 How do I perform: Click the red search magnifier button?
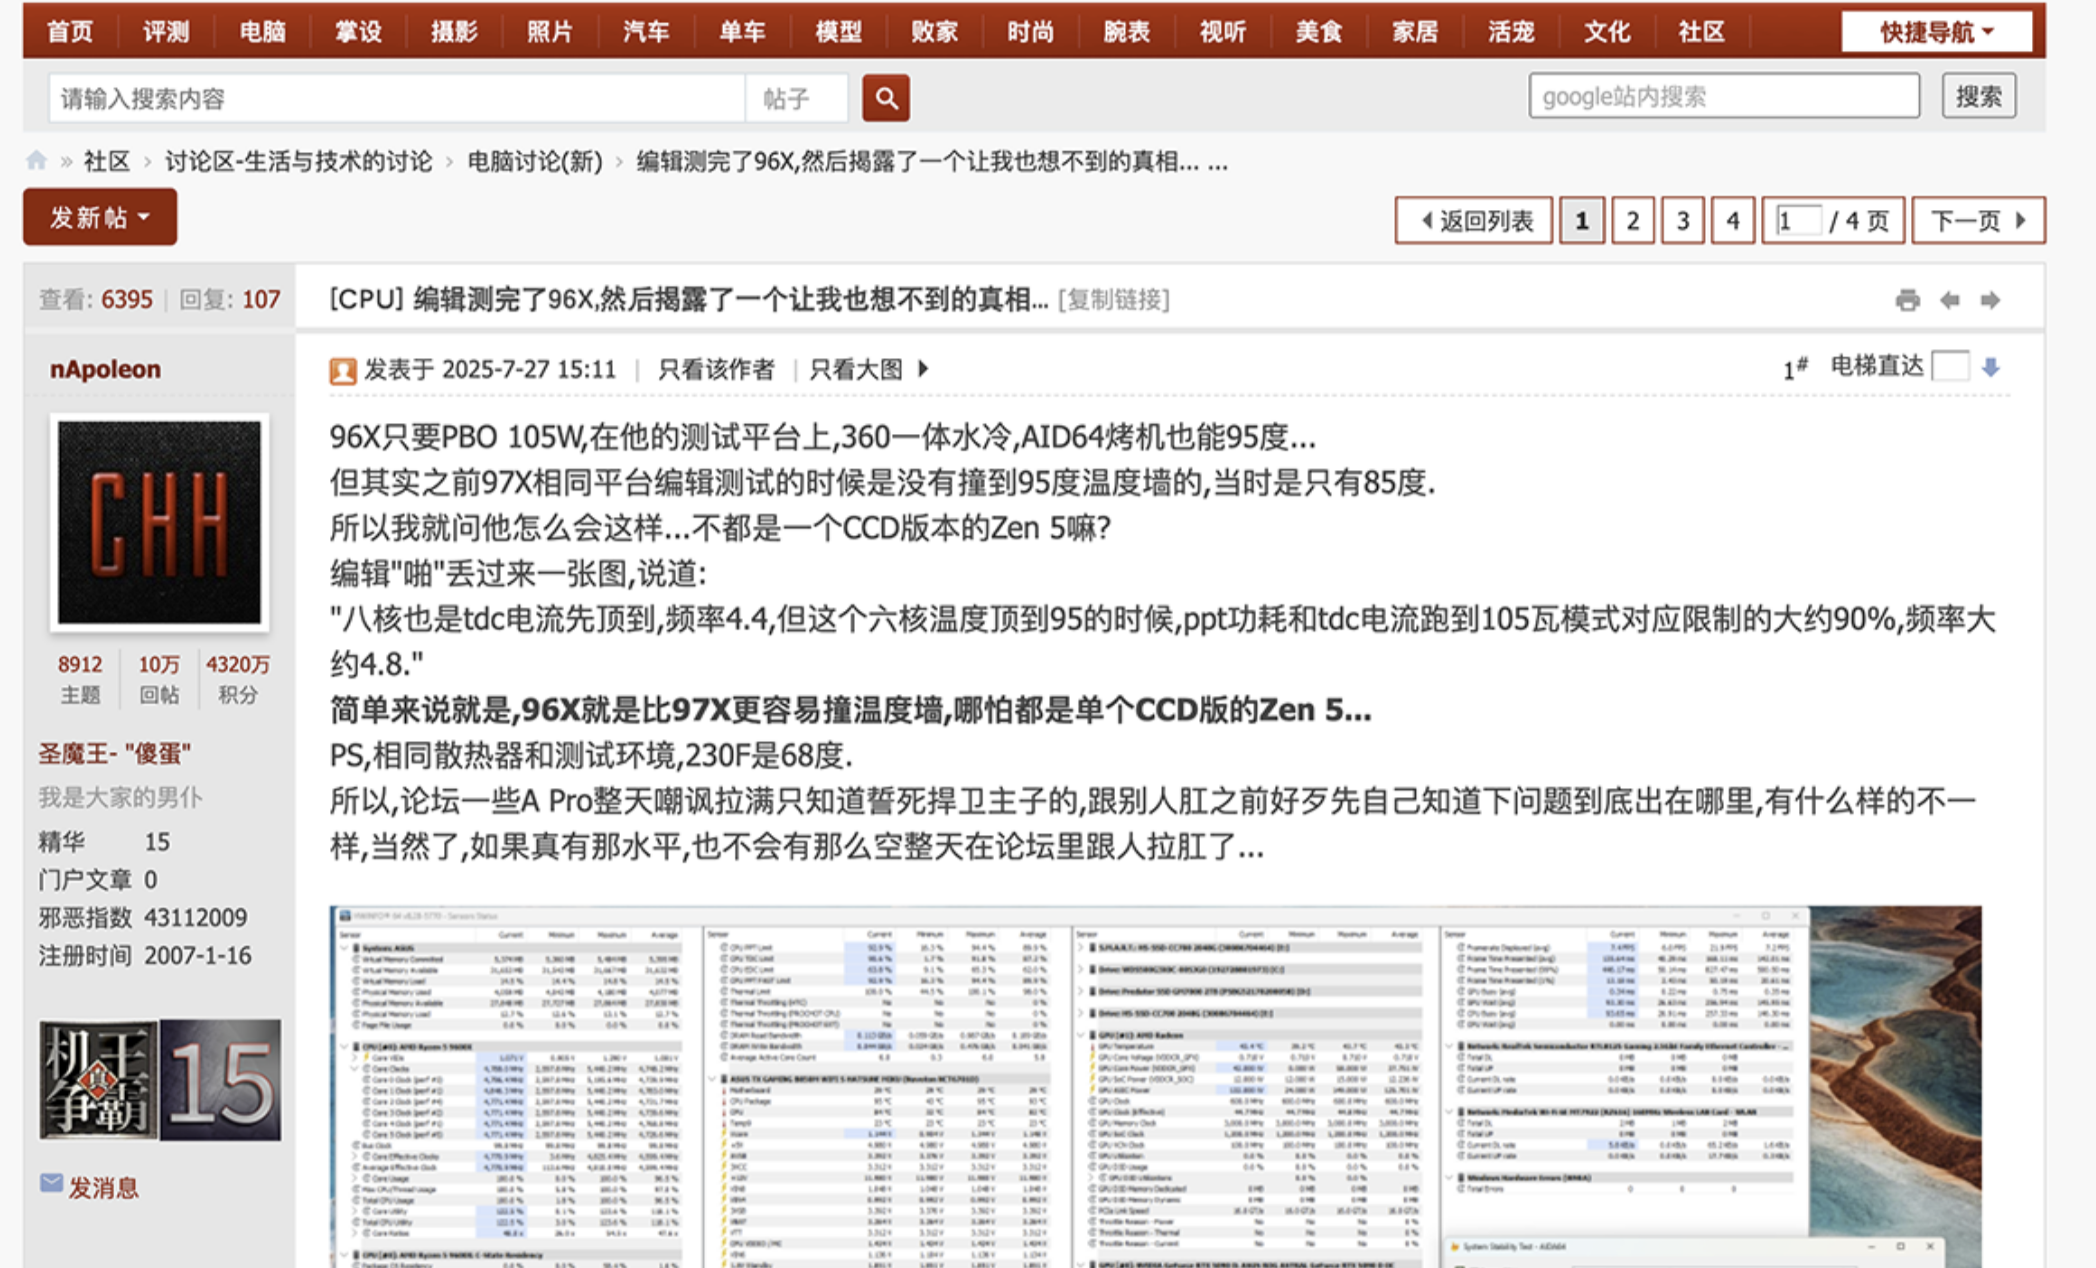coord(885,98)
